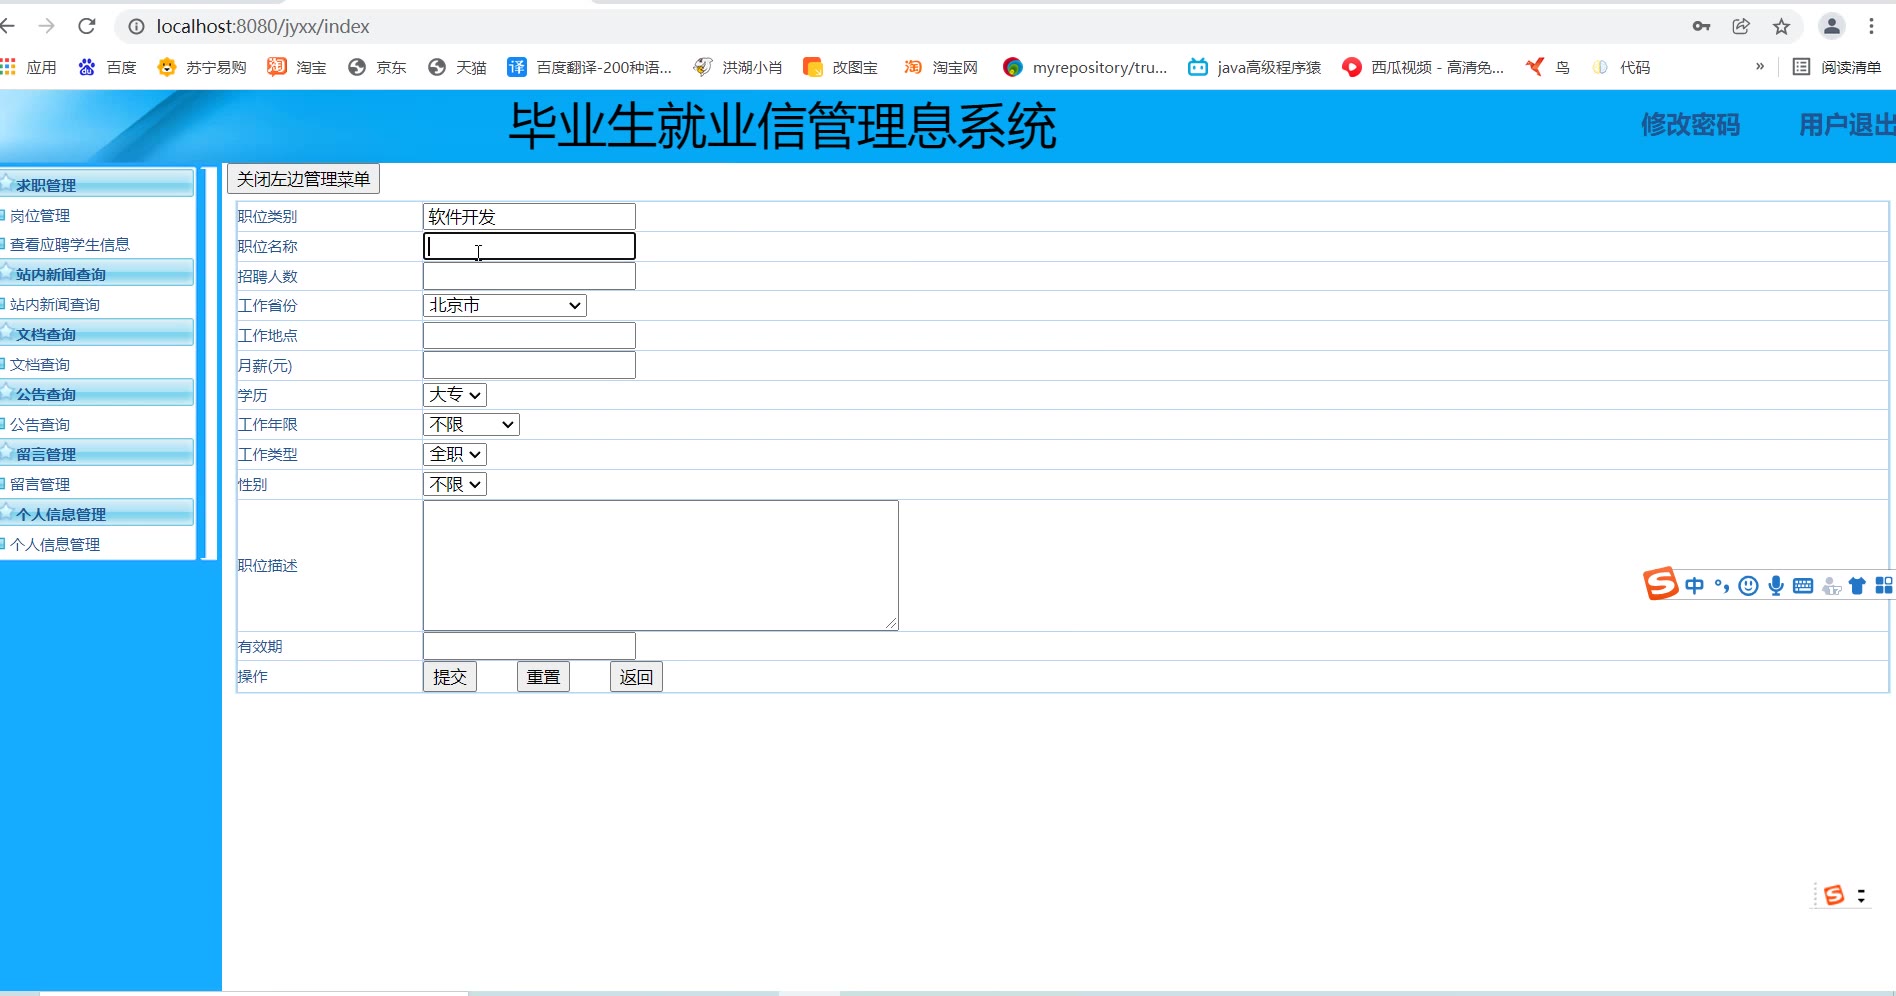
Task: Click 关闭左边管理菜单 button
Action: coord(303,179)
